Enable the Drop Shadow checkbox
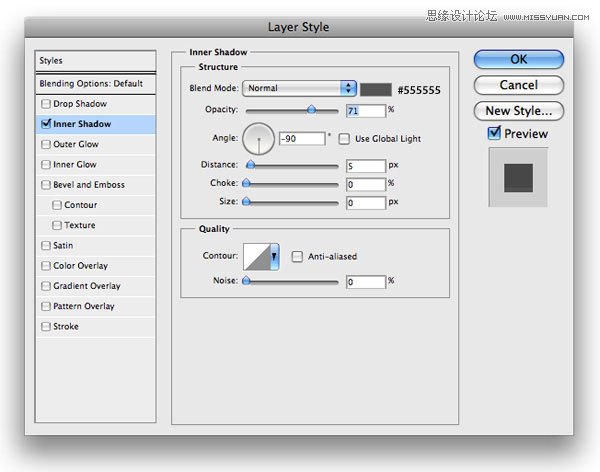 click(x=46, y=104)
